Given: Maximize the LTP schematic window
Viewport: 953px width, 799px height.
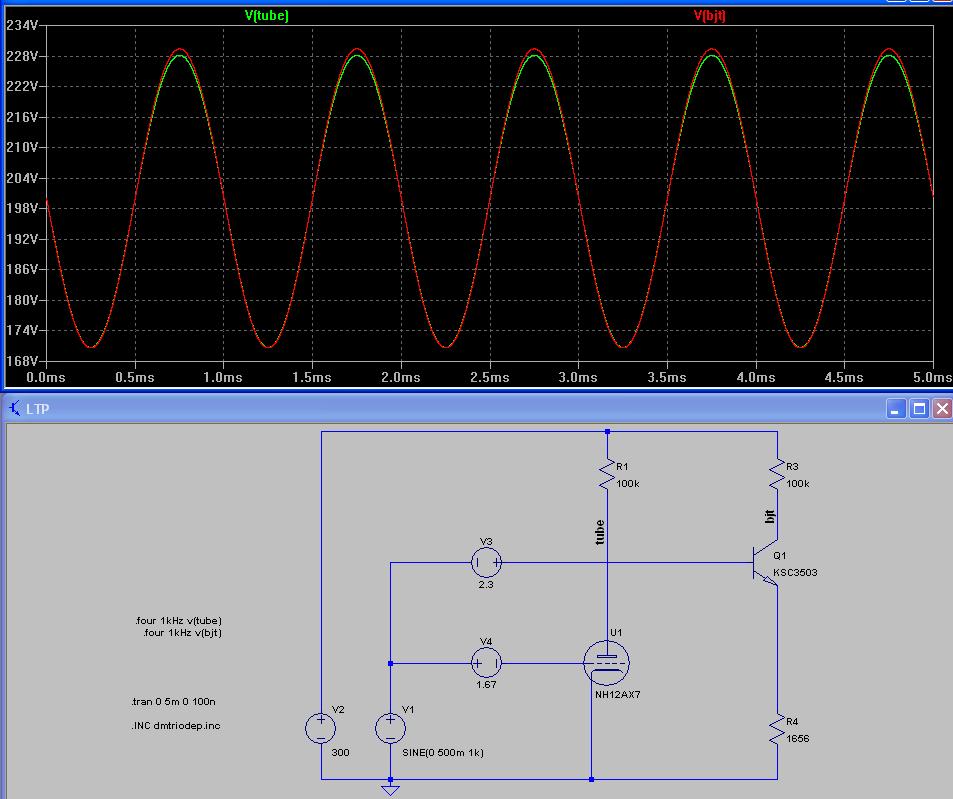Looking at the screenshot, I should pos(919,409).
